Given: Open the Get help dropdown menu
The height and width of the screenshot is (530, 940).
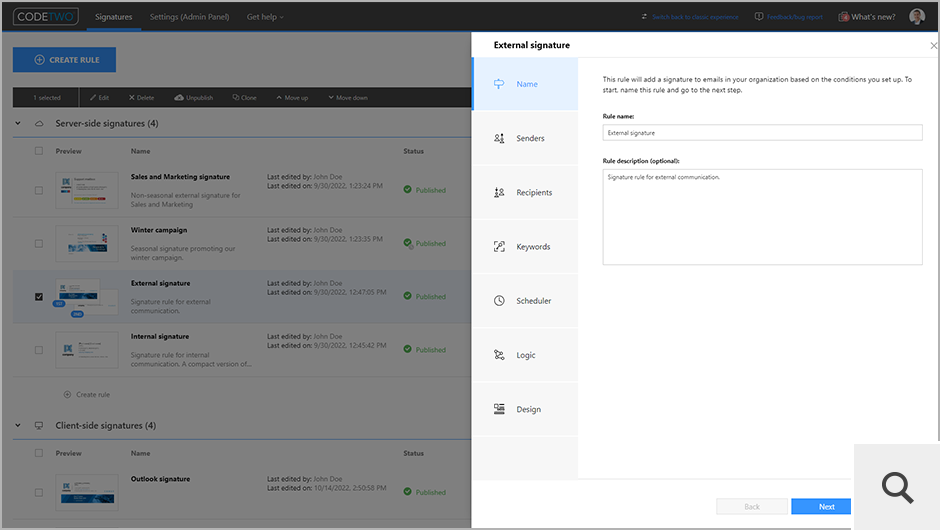Looking at the screenshot, I should (265, 17).
